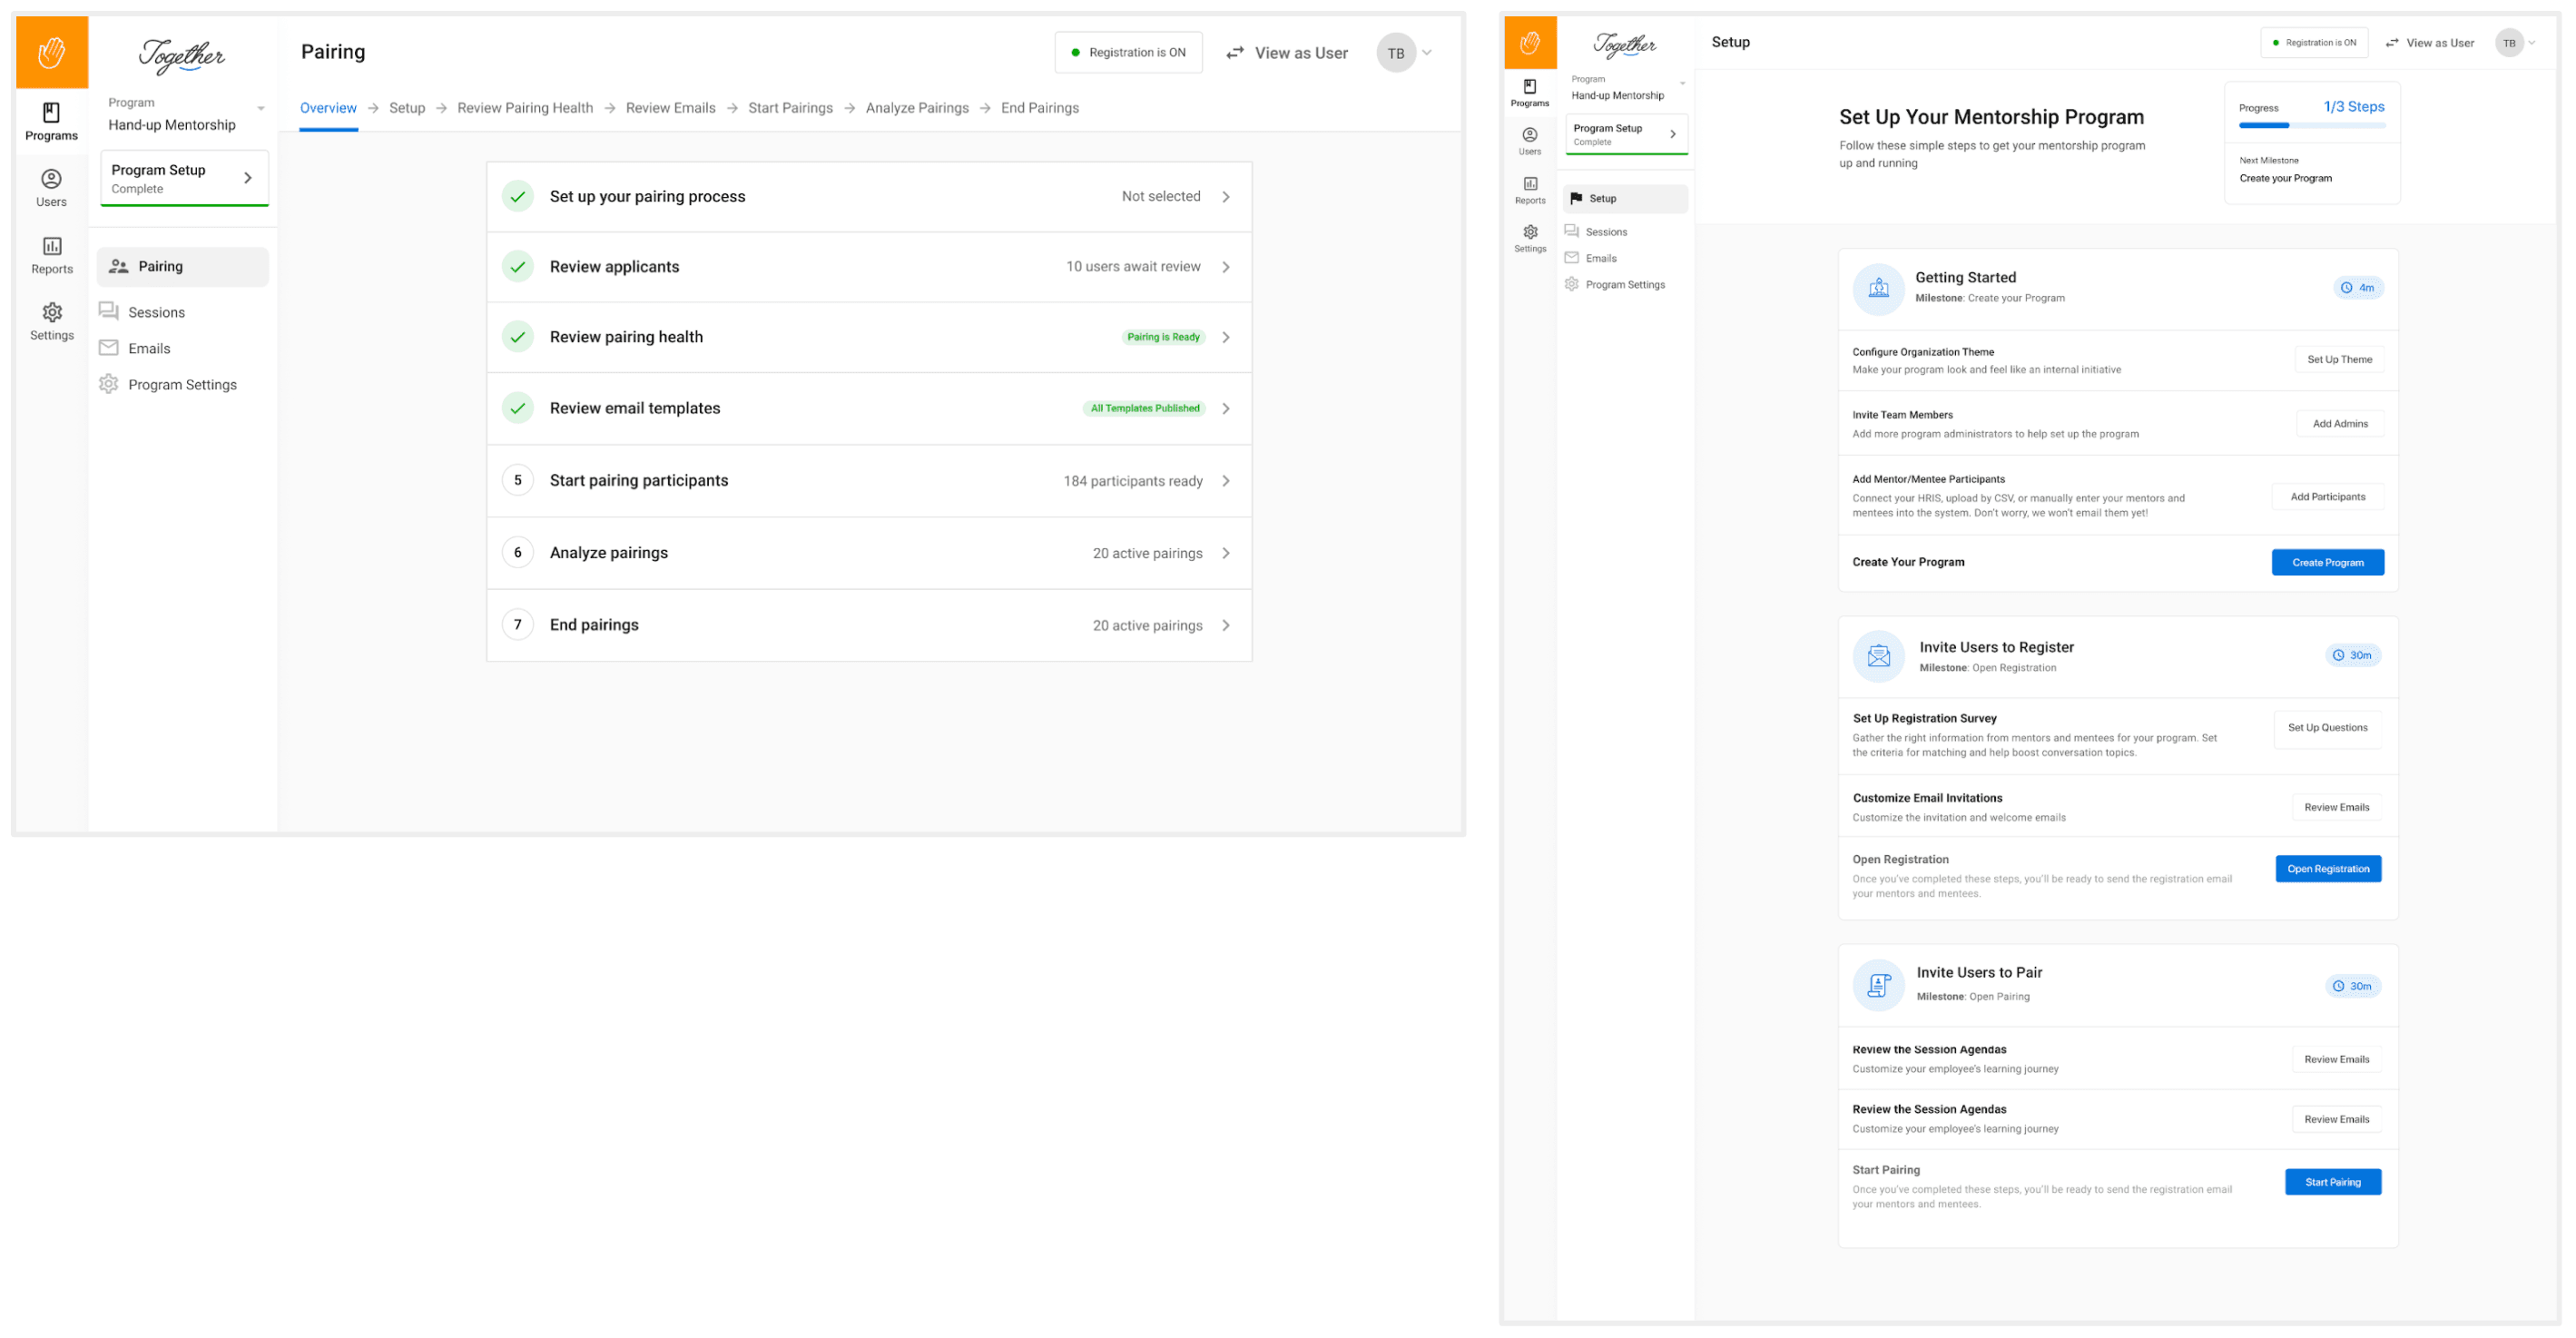Open Reports in left pairing sidebar
The width and height of the screenshot is (2576, 1338).
[52, 255]
